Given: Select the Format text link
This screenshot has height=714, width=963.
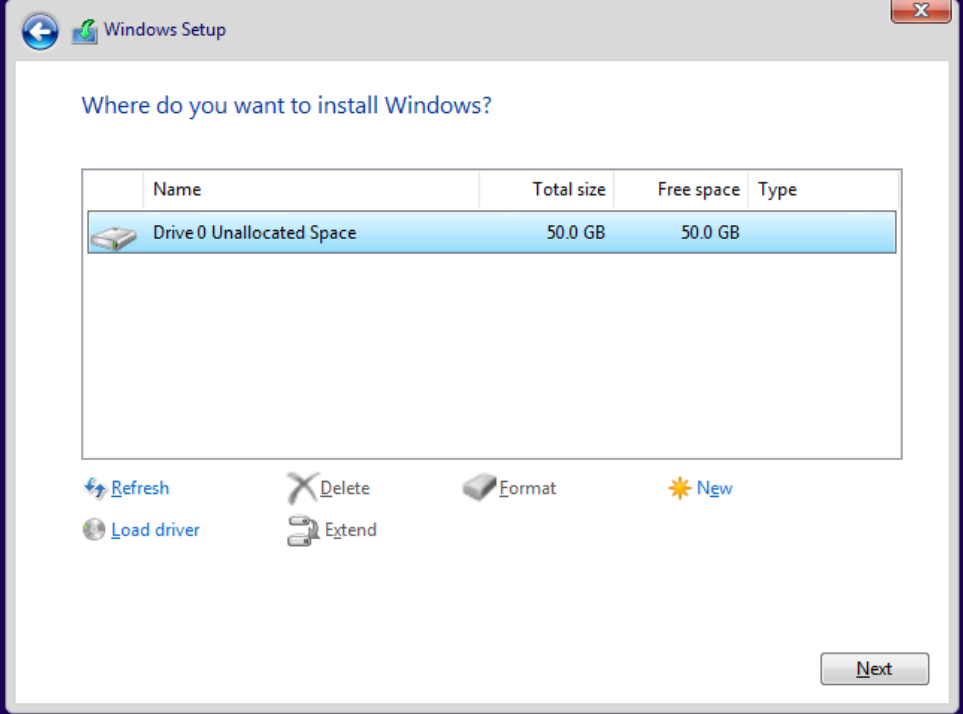Looking at the screenshot, I should click(528, 488).
